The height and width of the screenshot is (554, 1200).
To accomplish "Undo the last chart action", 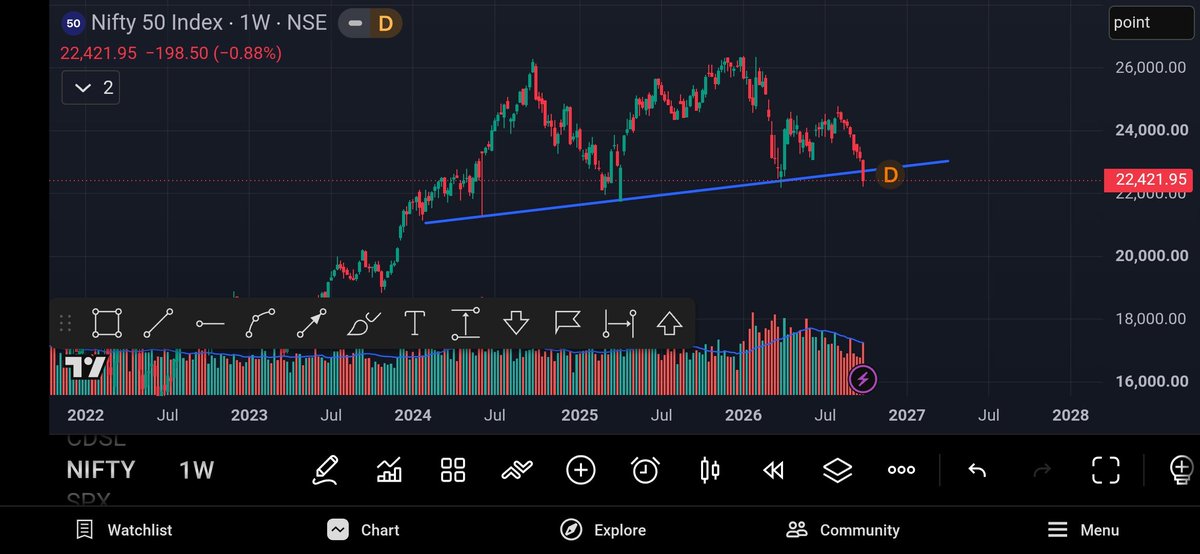I will pos(977,470).
